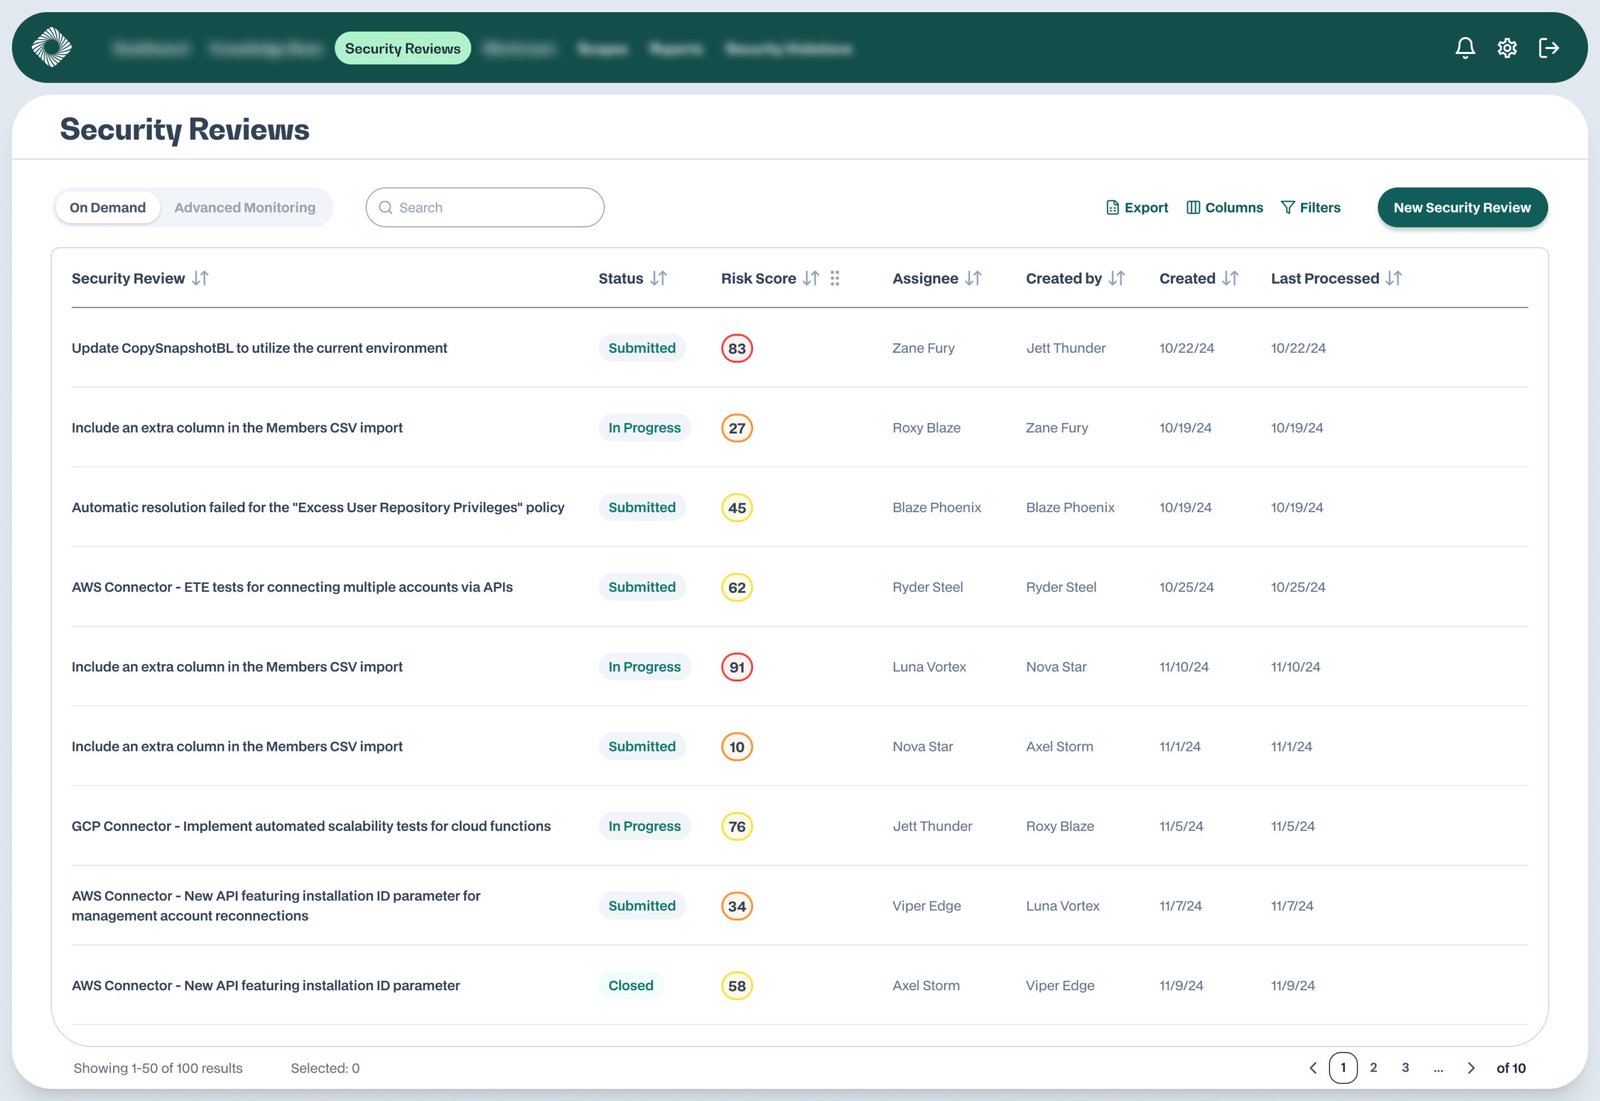The height and width of the screenshot is (1101, 1600).
Task: Click the logout icon
Action: coord(1549,48)
